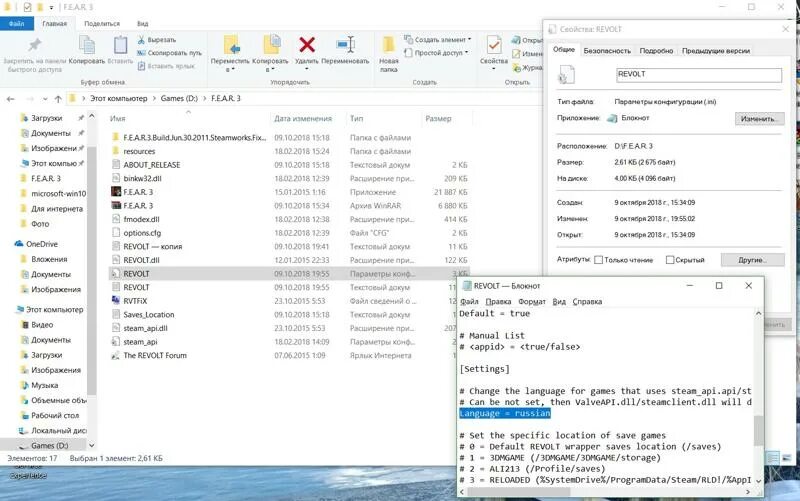The width and height of the screenshot is (800, 501).
Task: Click Скопировать путь in ribbon
Action: point(169,53)
